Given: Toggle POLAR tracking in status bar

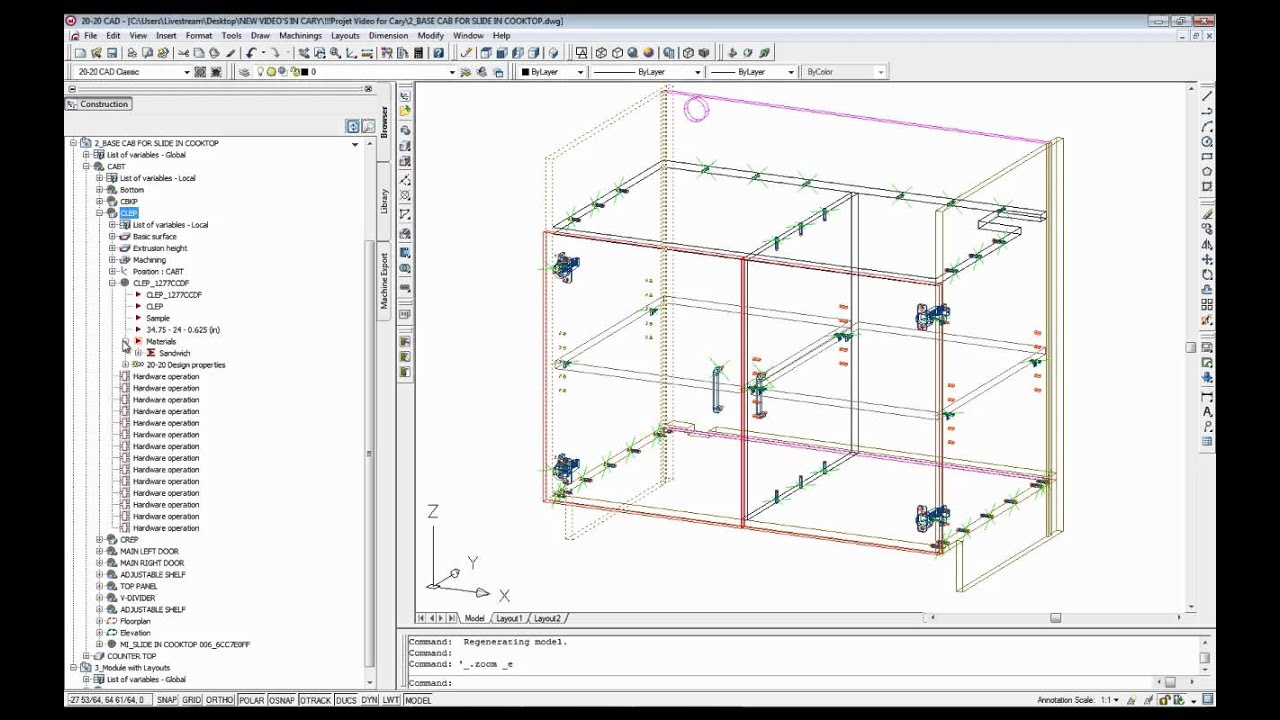Looking at the screenshot, I should coord(251,700).
